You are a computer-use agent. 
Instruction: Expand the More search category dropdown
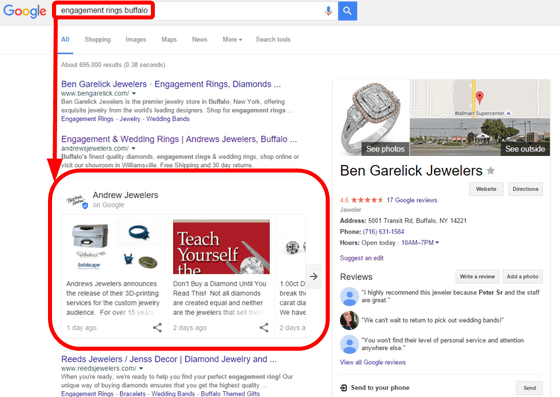[232, 39]
